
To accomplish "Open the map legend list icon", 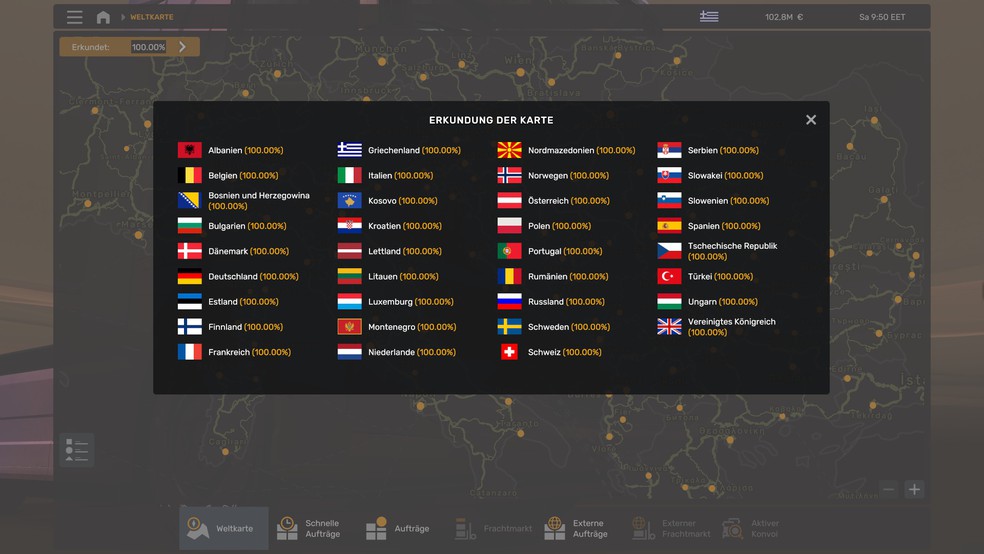I will coord(76,450).
